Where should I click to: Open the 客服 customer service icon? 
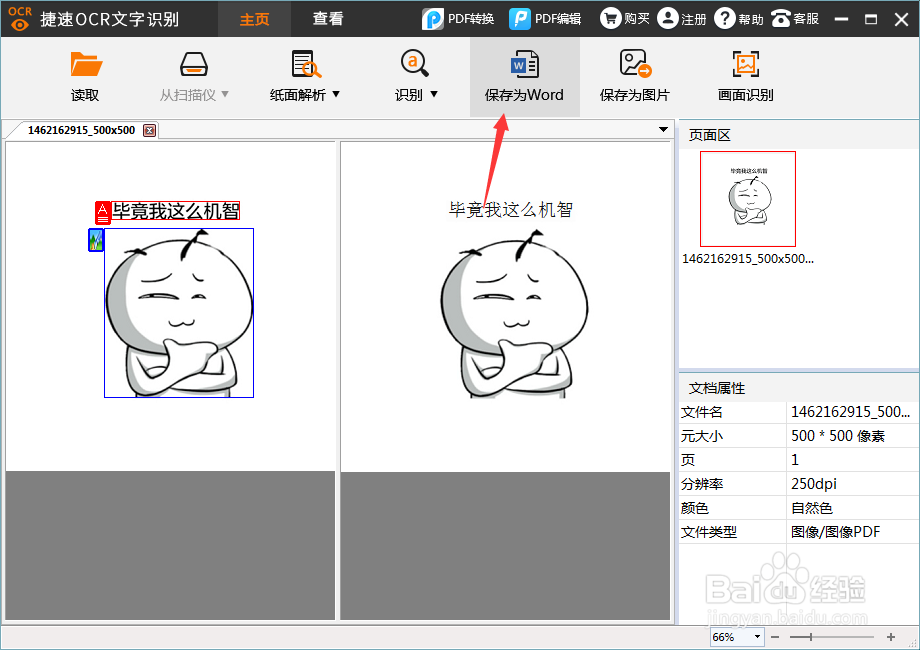(781, 18)
